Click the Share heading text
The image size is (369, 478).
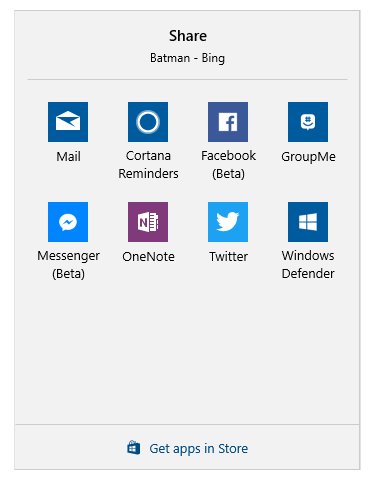[x=188, y=36]
